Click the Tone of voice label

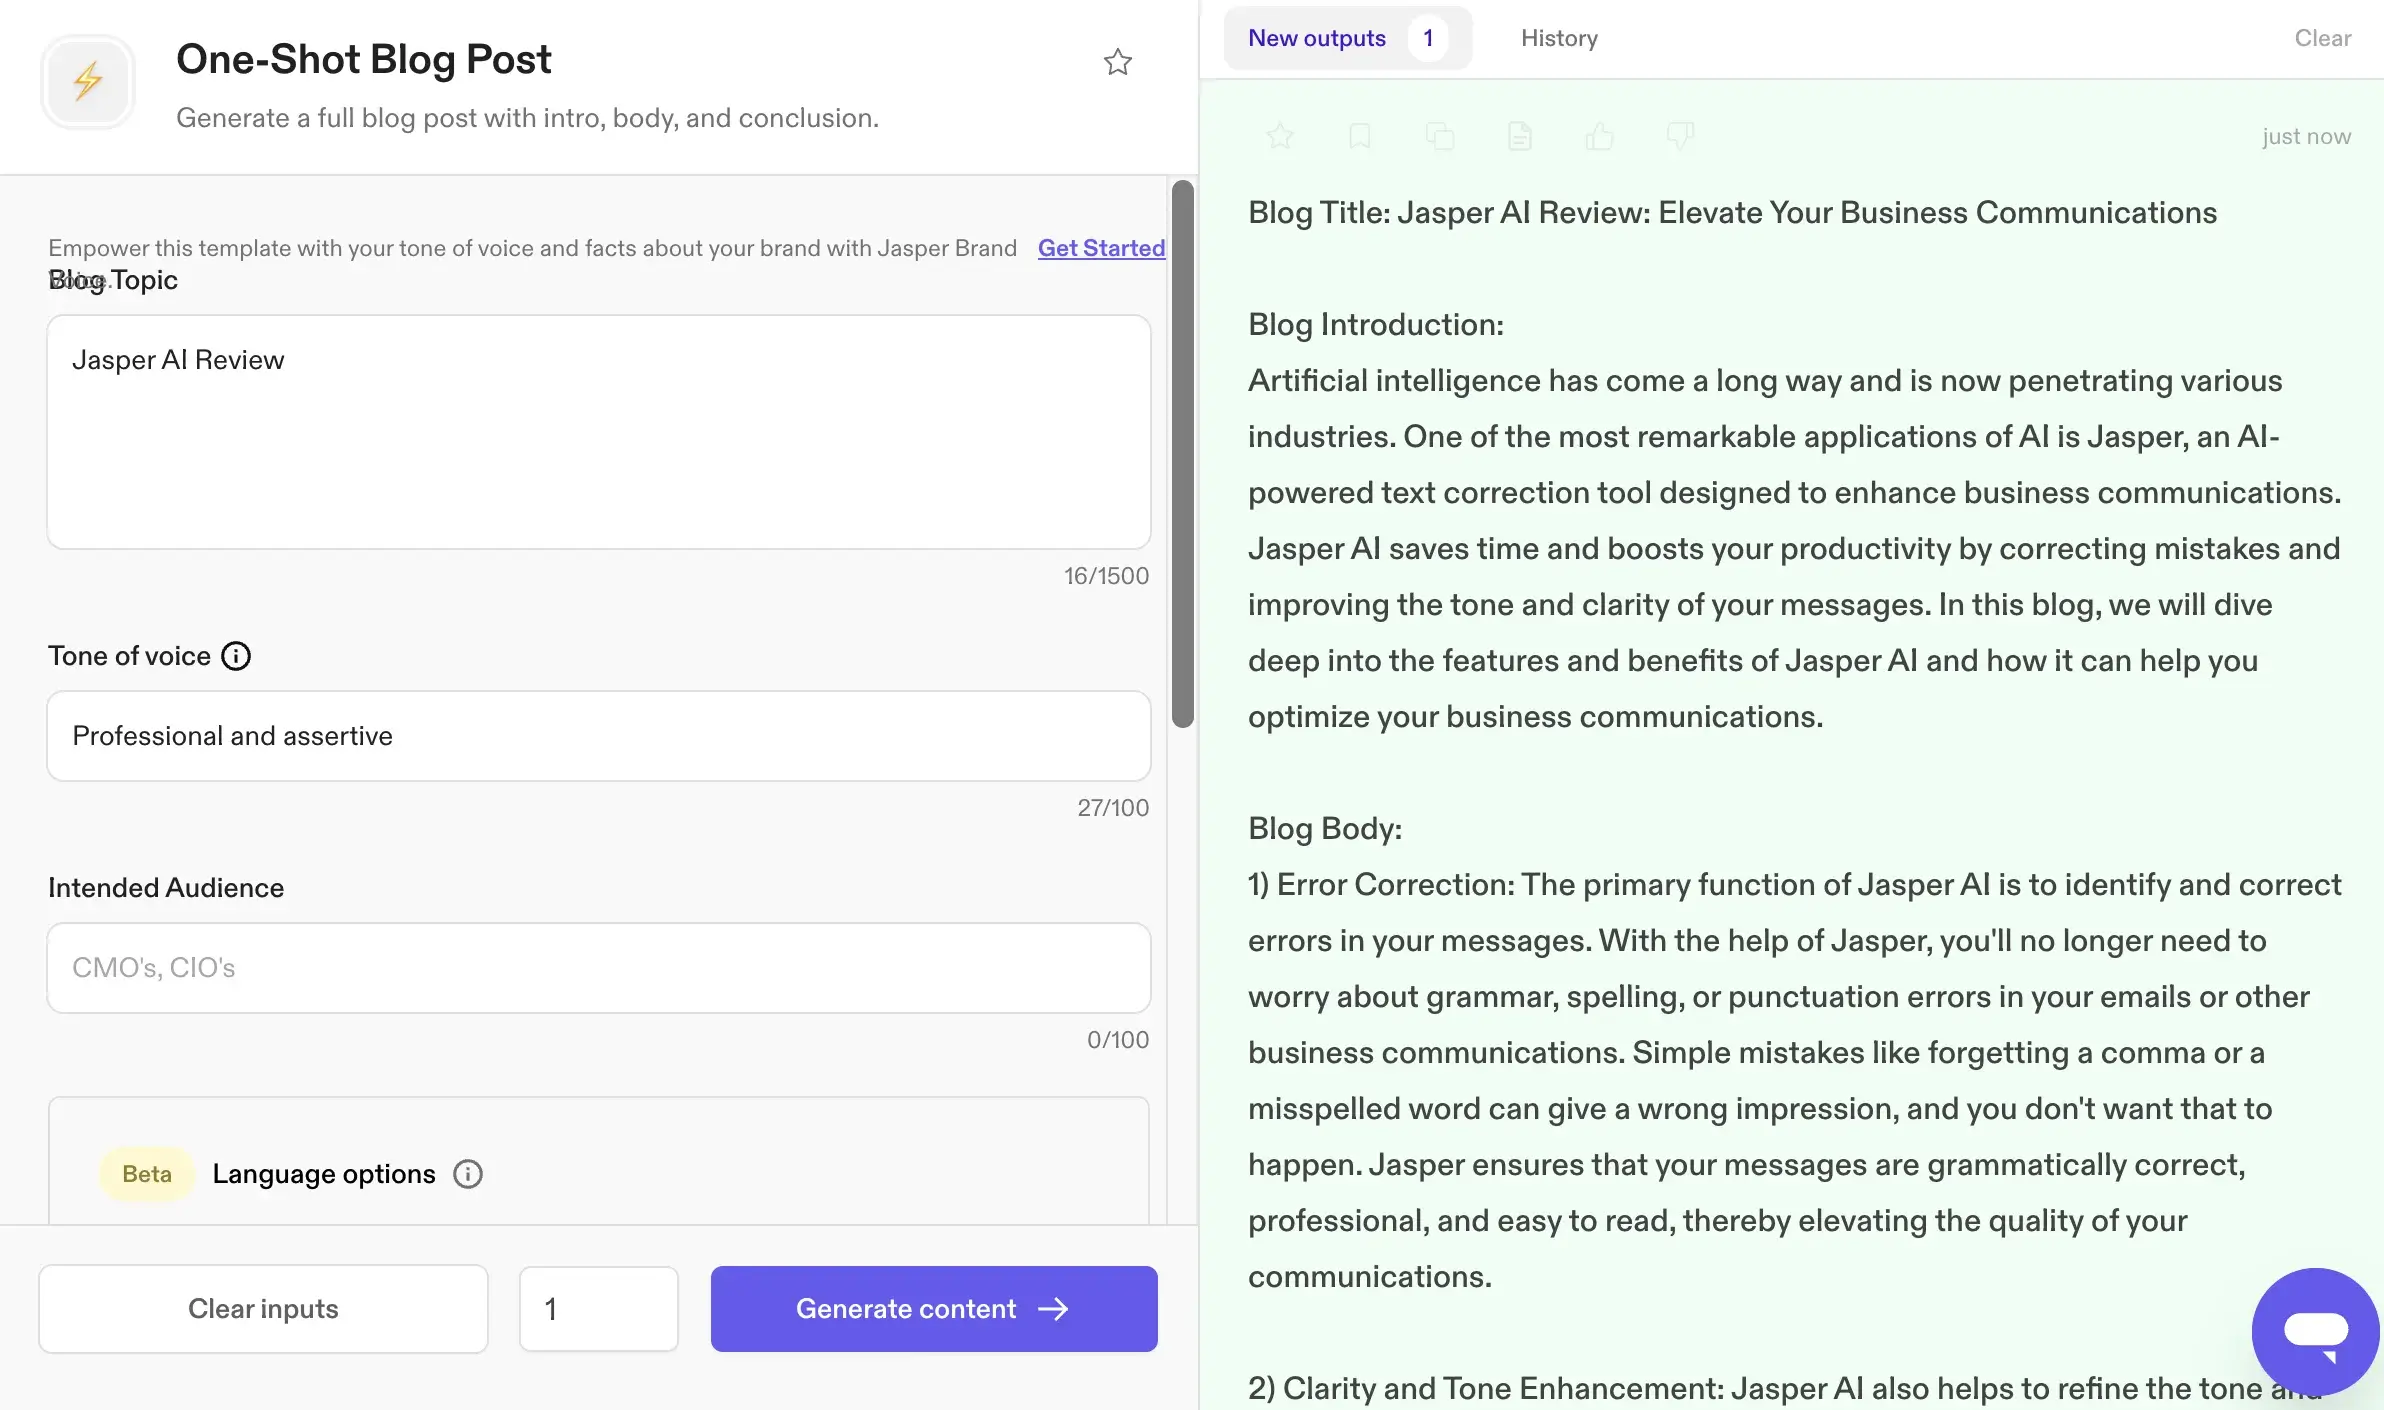point(129,656)
